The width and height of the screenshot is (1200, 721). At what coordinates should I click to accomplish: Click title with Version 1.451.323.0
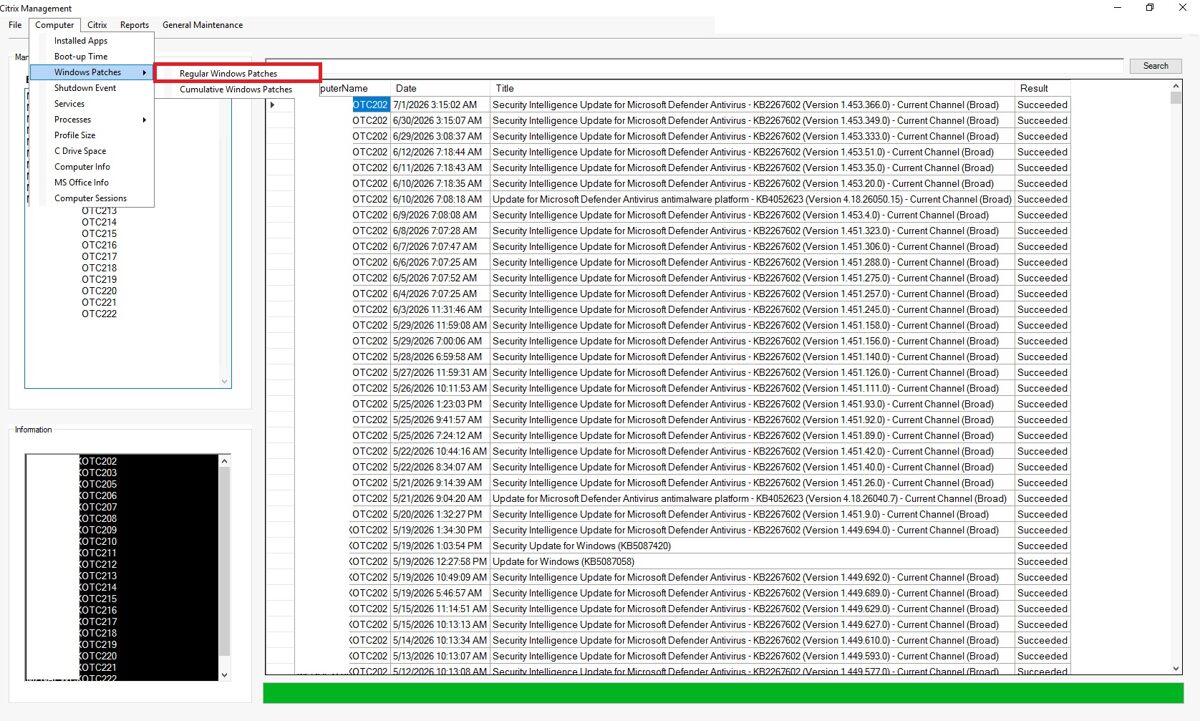pos(752,231)
